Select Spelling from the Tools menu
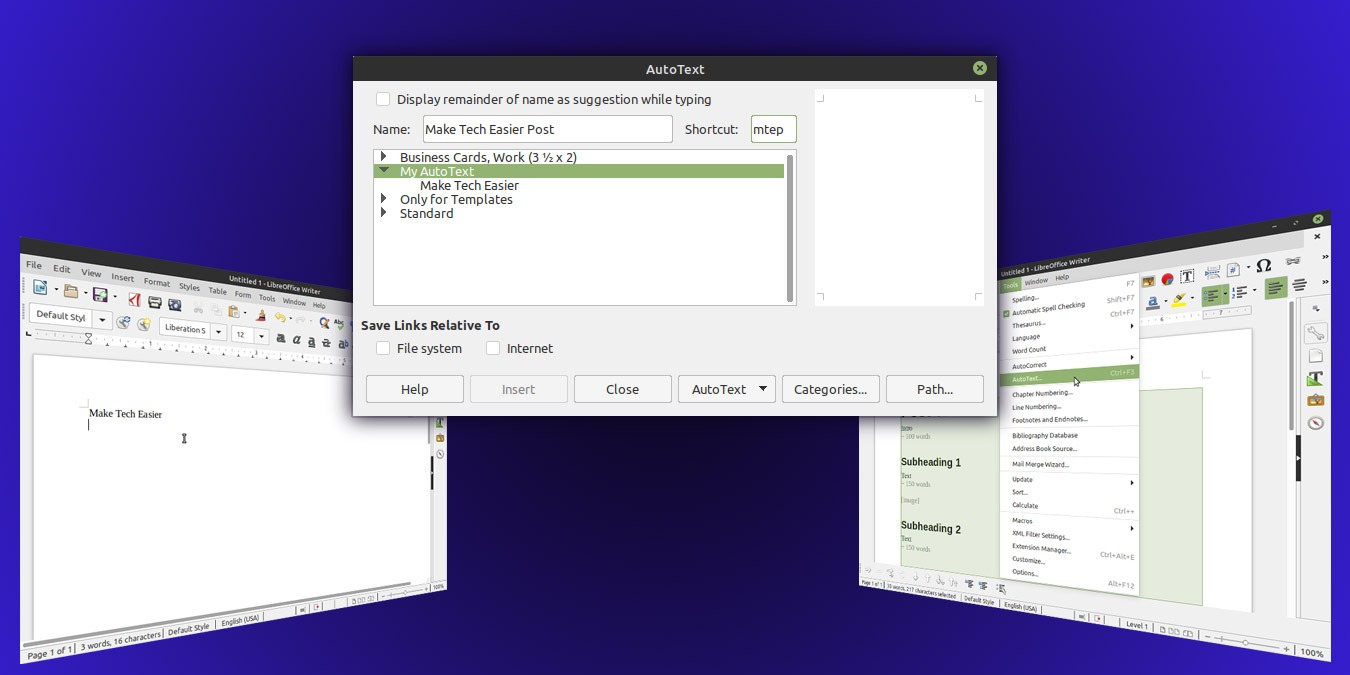 [x=1024, y=297]
